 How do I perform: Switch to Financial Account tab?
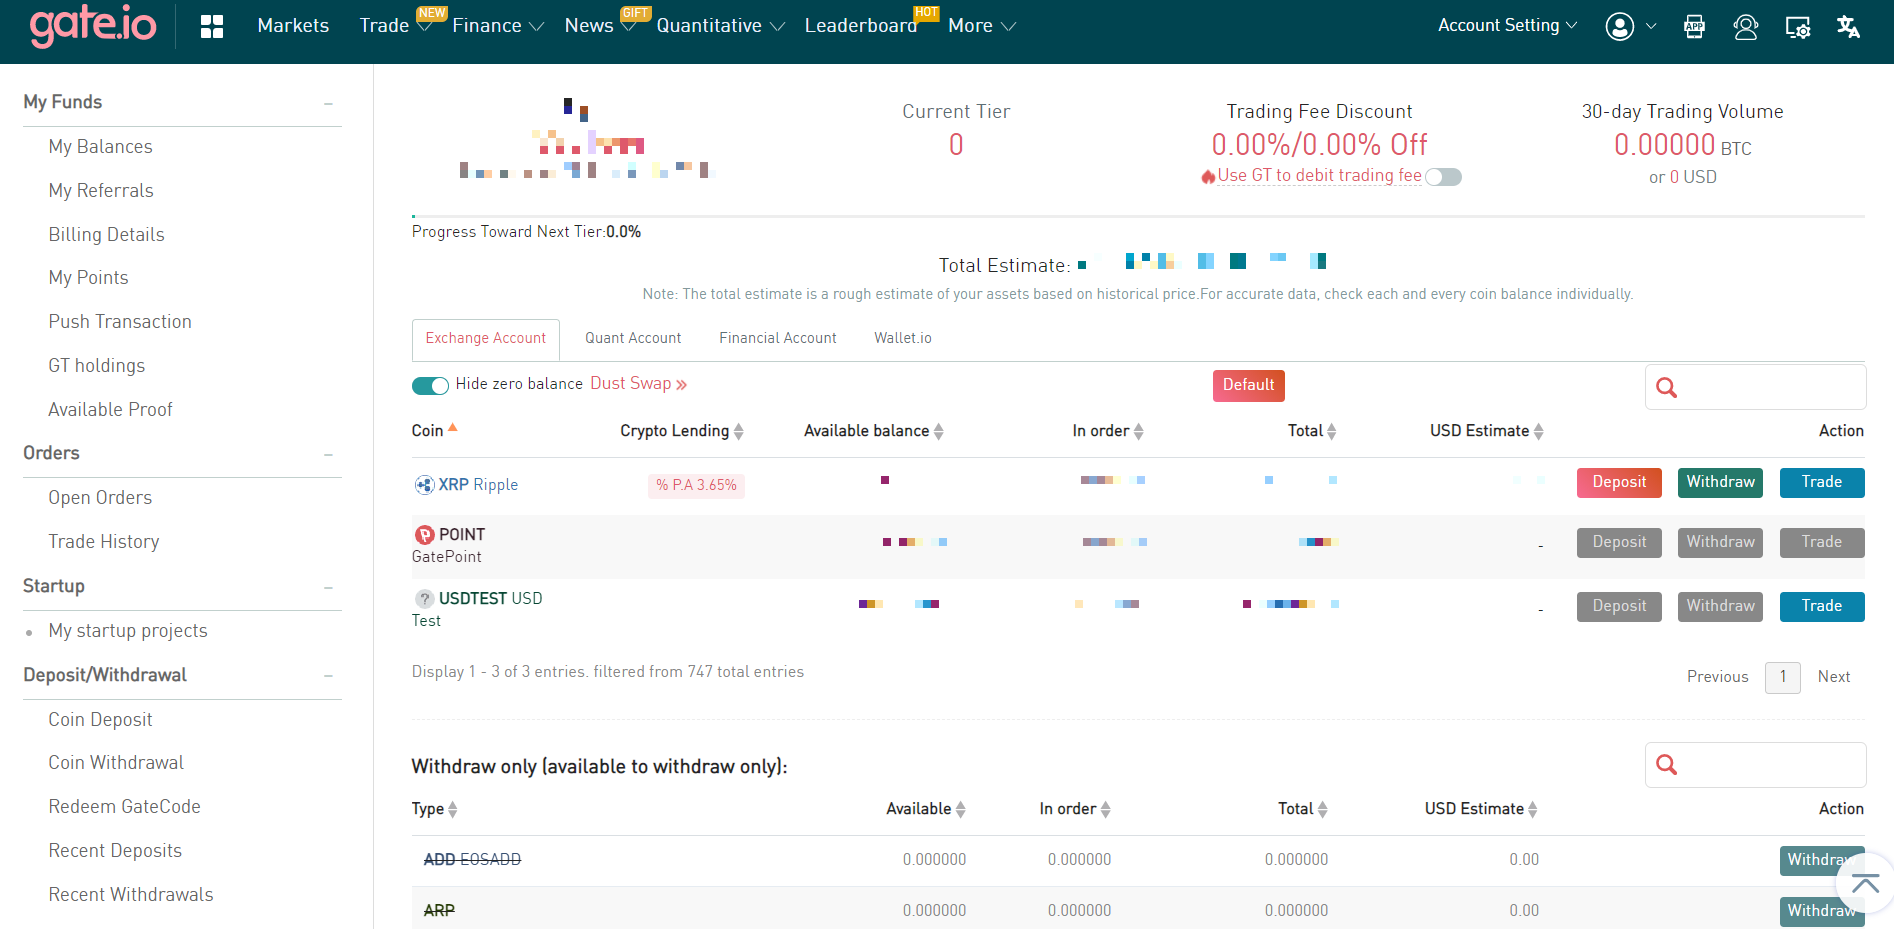pyautogui.click(x=778, y=339)
